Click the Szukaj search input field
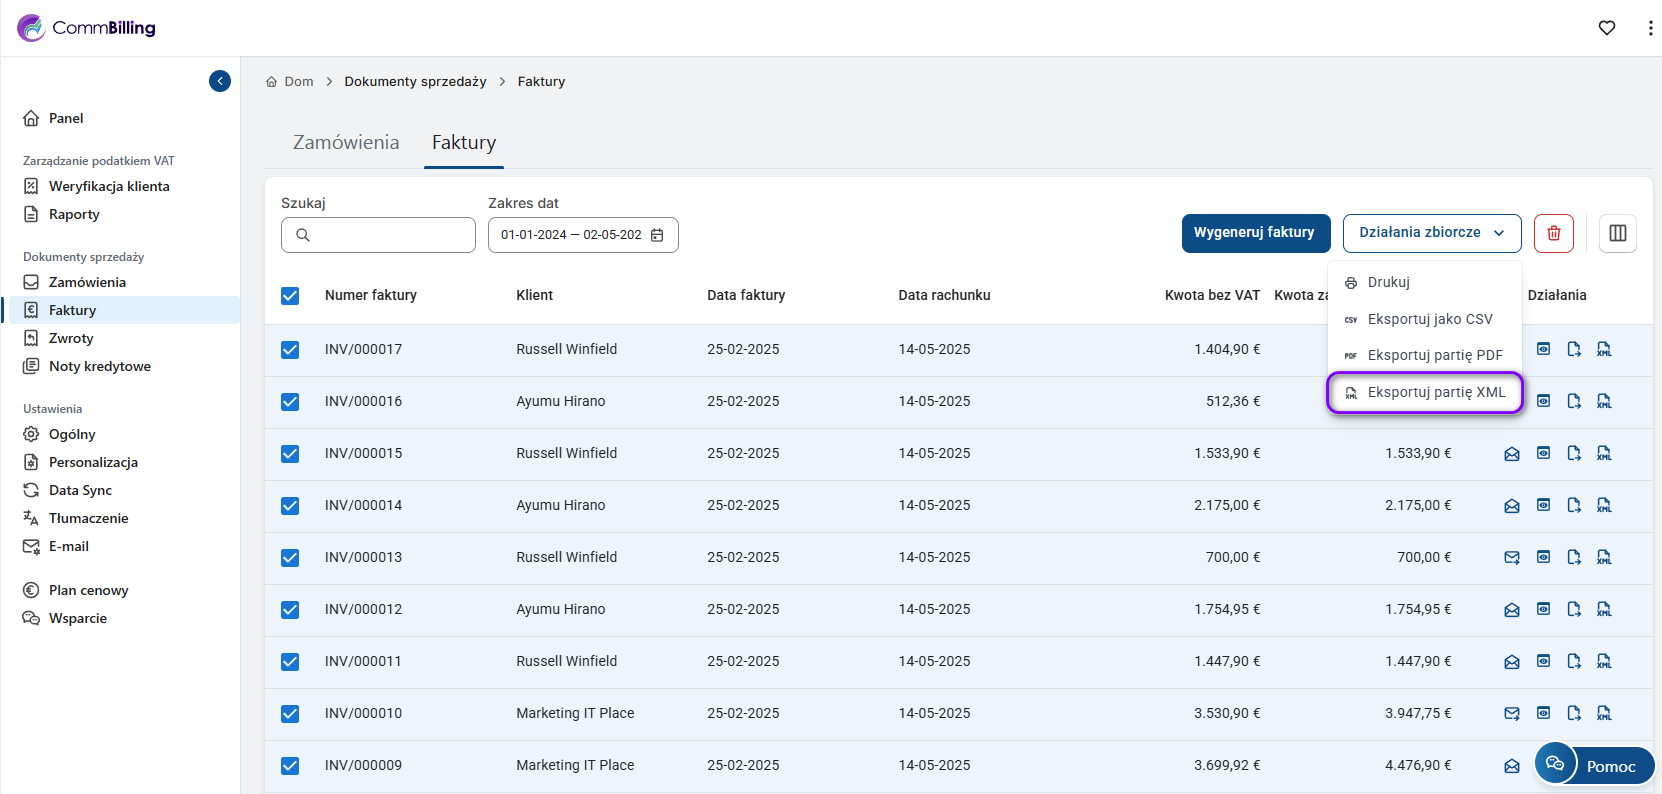The height and width of the screenshot is (794, 1662). tap(390, 235)
